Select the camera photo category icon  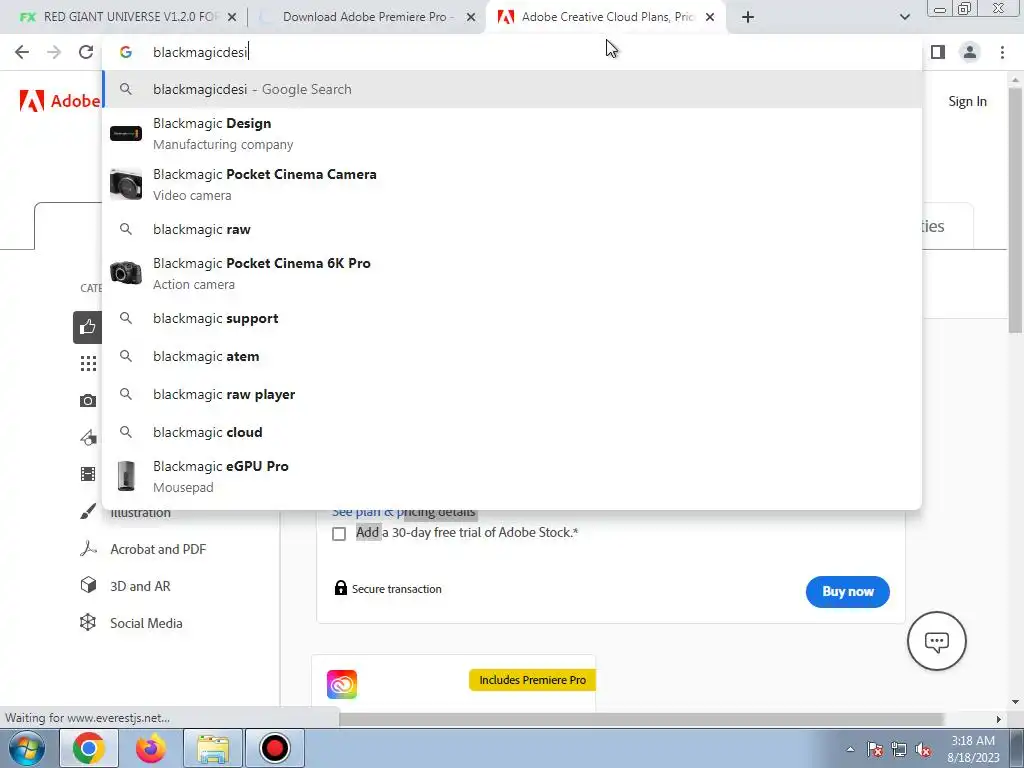[88, 400]
